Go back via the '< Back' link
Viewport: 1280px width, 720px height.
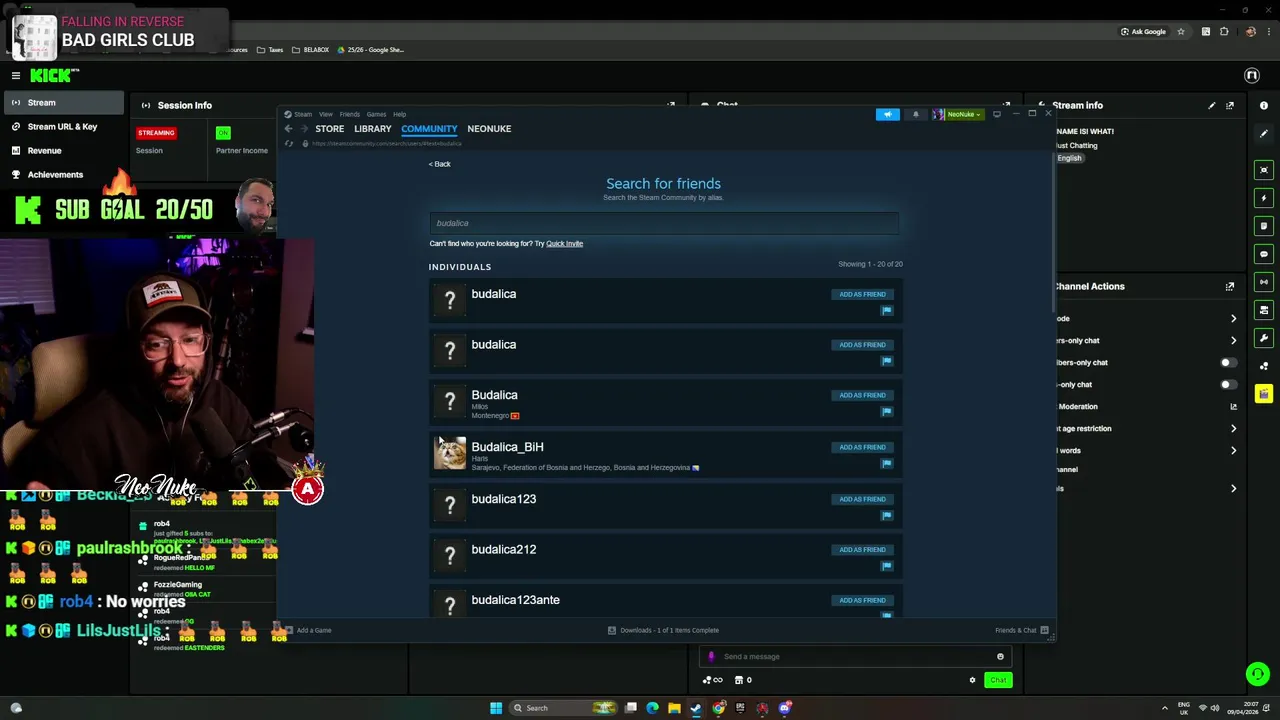click(440, 164)
